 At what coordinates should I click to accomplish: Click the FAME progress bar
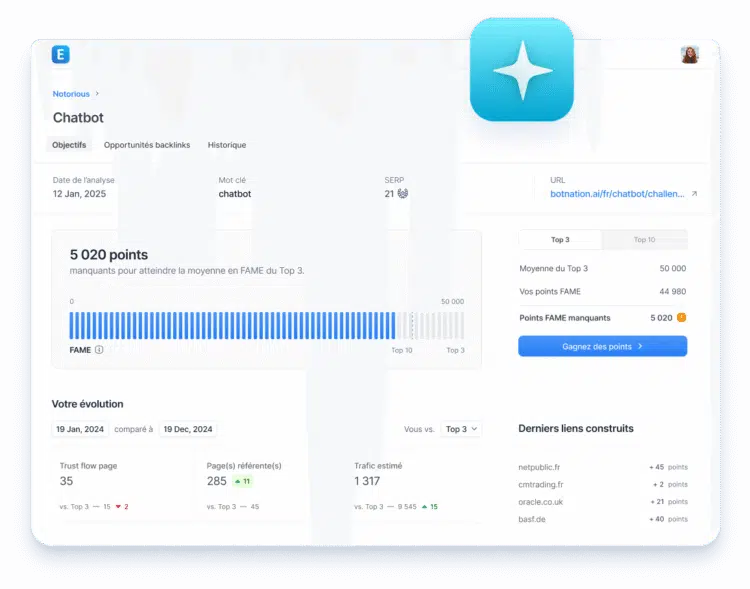point(266,325)
